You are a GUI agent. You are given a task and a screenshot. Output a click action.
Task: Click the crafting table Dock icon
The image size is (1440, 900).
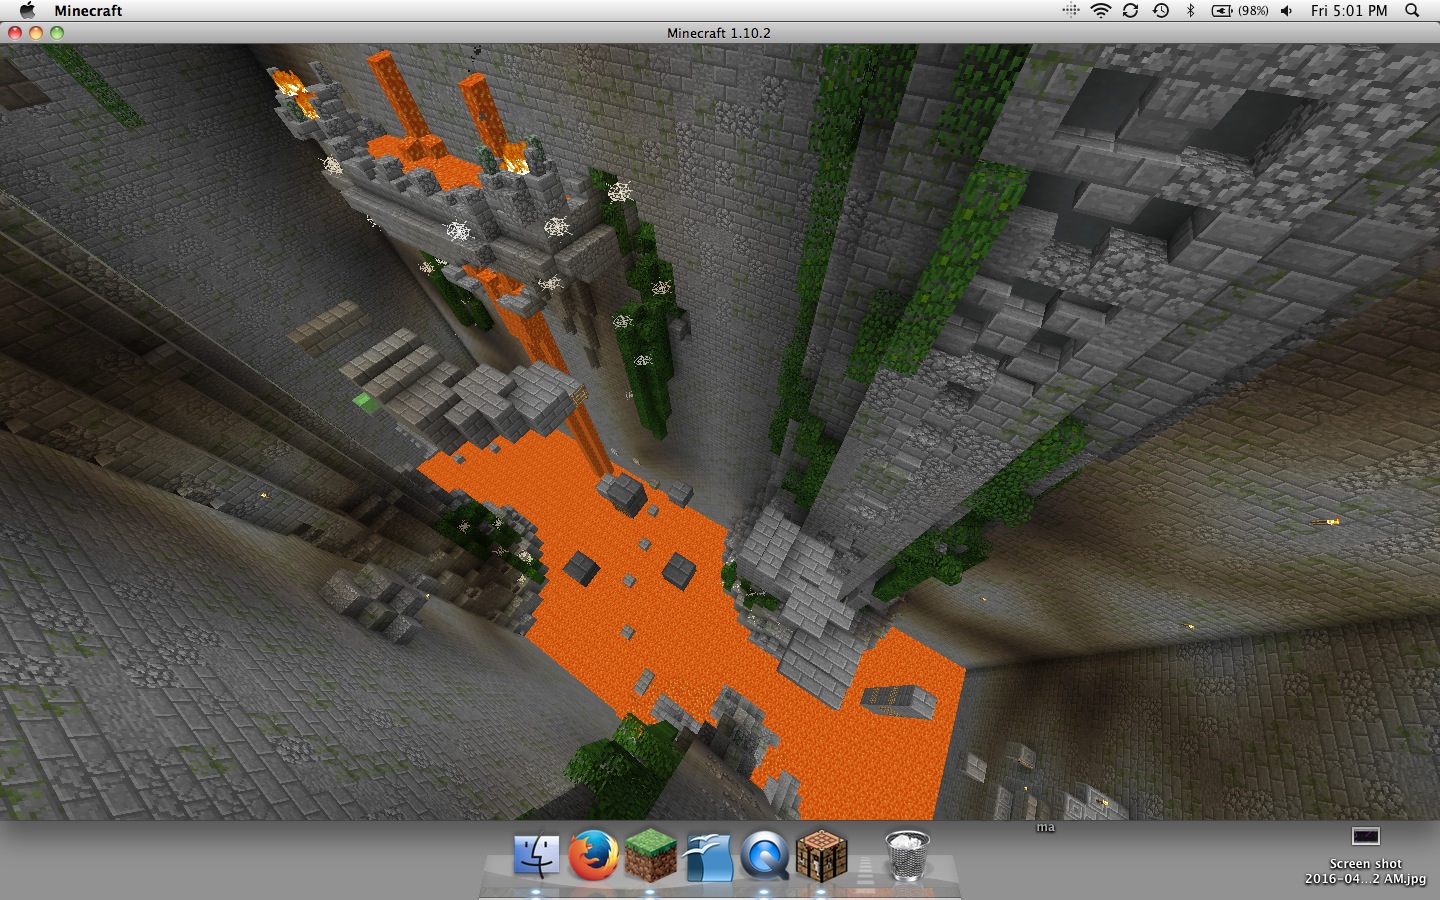click(x=822, y=857)
